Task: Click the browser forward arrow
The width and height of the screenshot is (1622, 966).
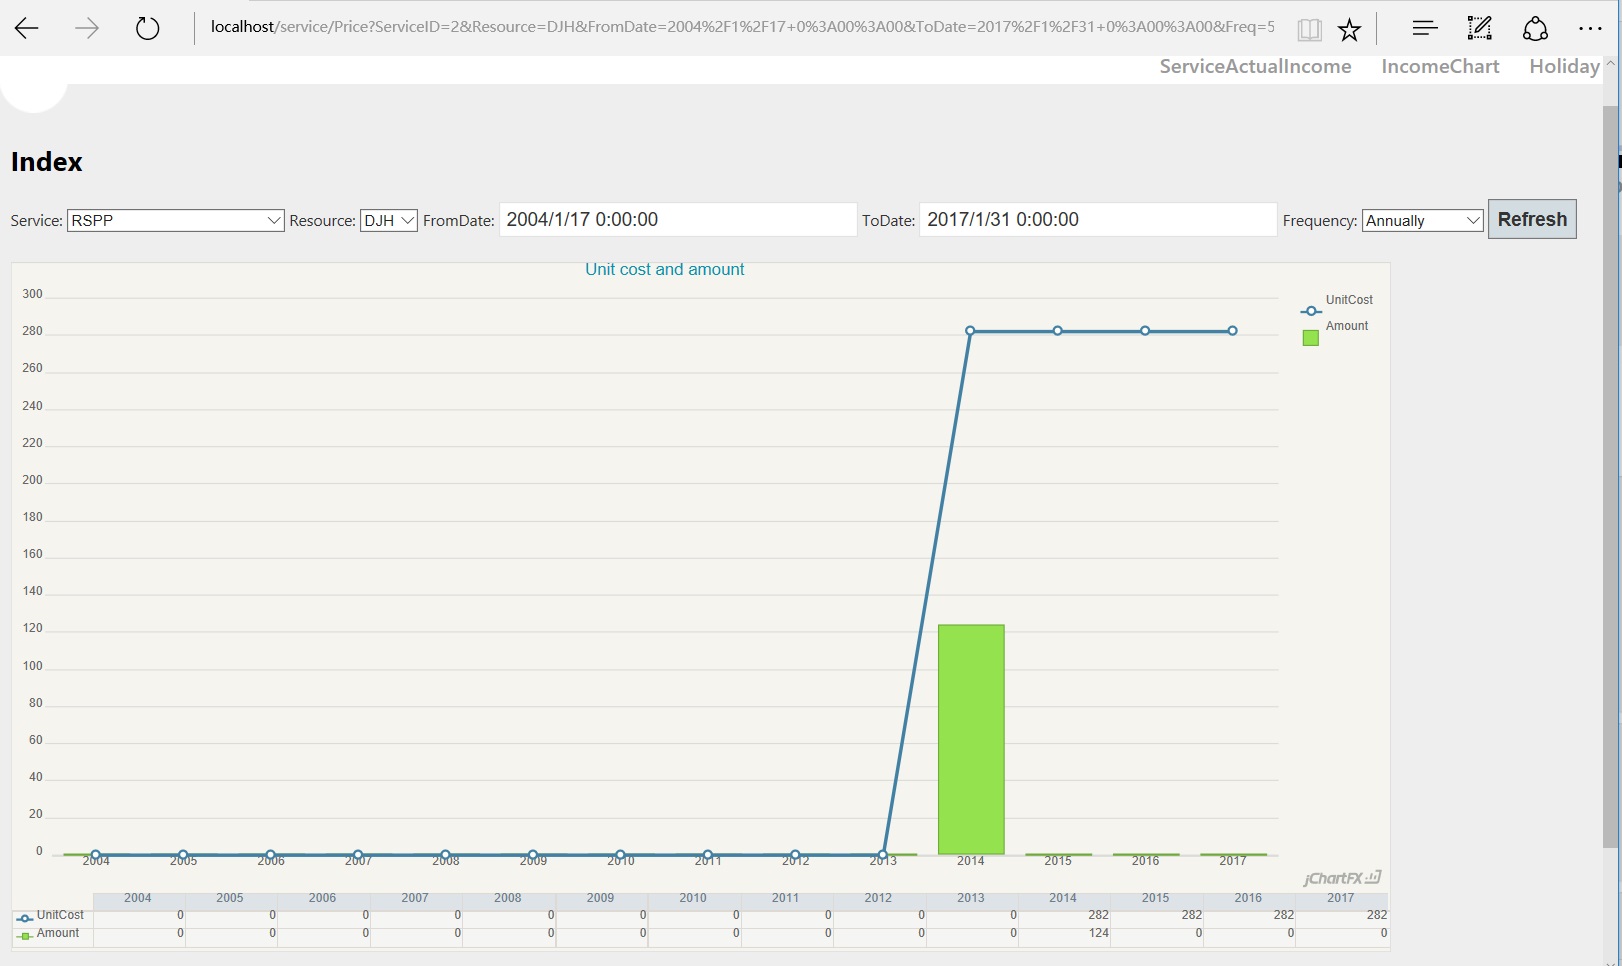Action: tap(87, 29)
